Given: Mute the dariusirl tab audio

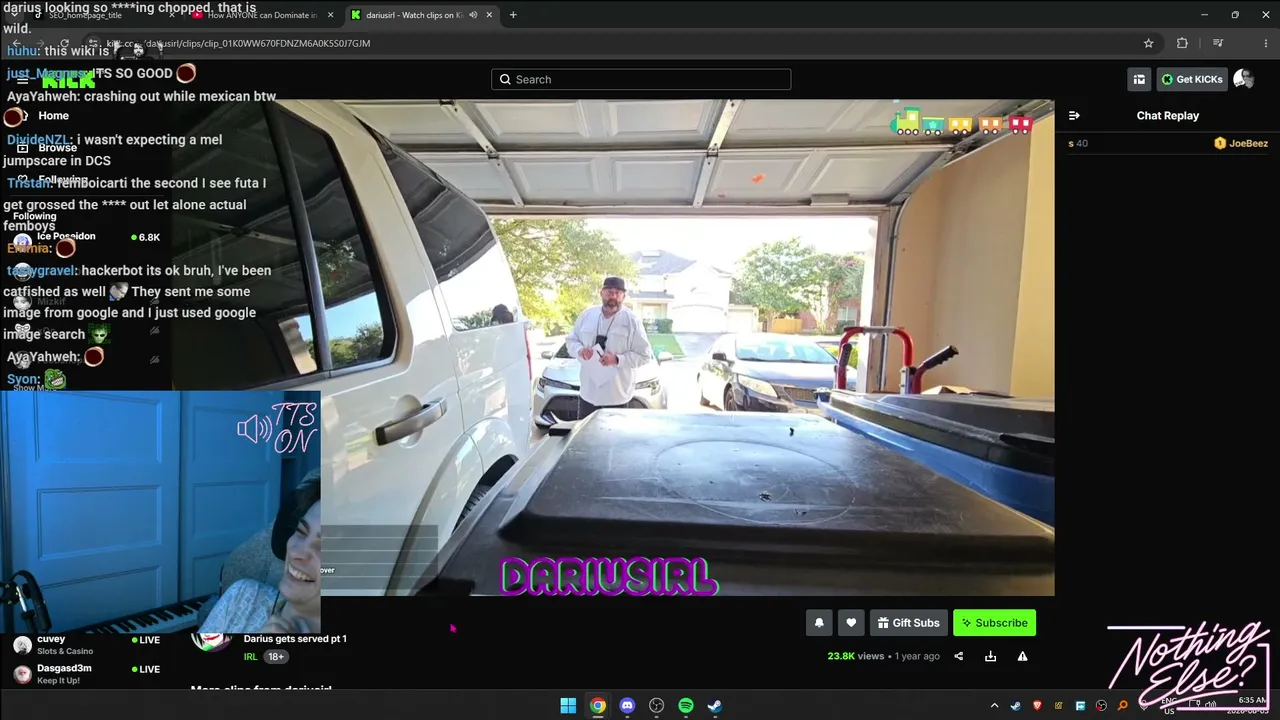Looking at the screenshot, I should [x=473, y=15].
